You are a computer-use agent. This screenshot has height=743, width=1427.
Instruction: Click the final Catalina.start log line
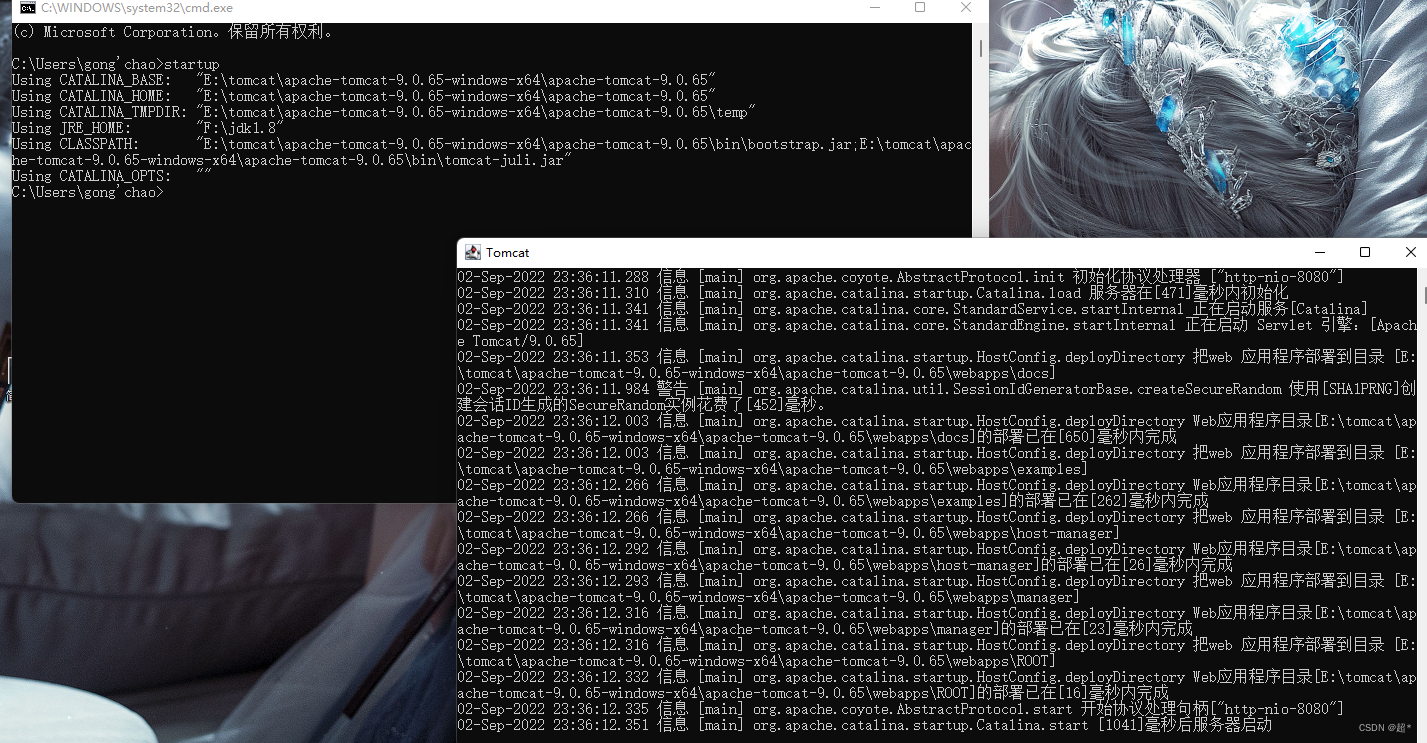coord(865,725)
